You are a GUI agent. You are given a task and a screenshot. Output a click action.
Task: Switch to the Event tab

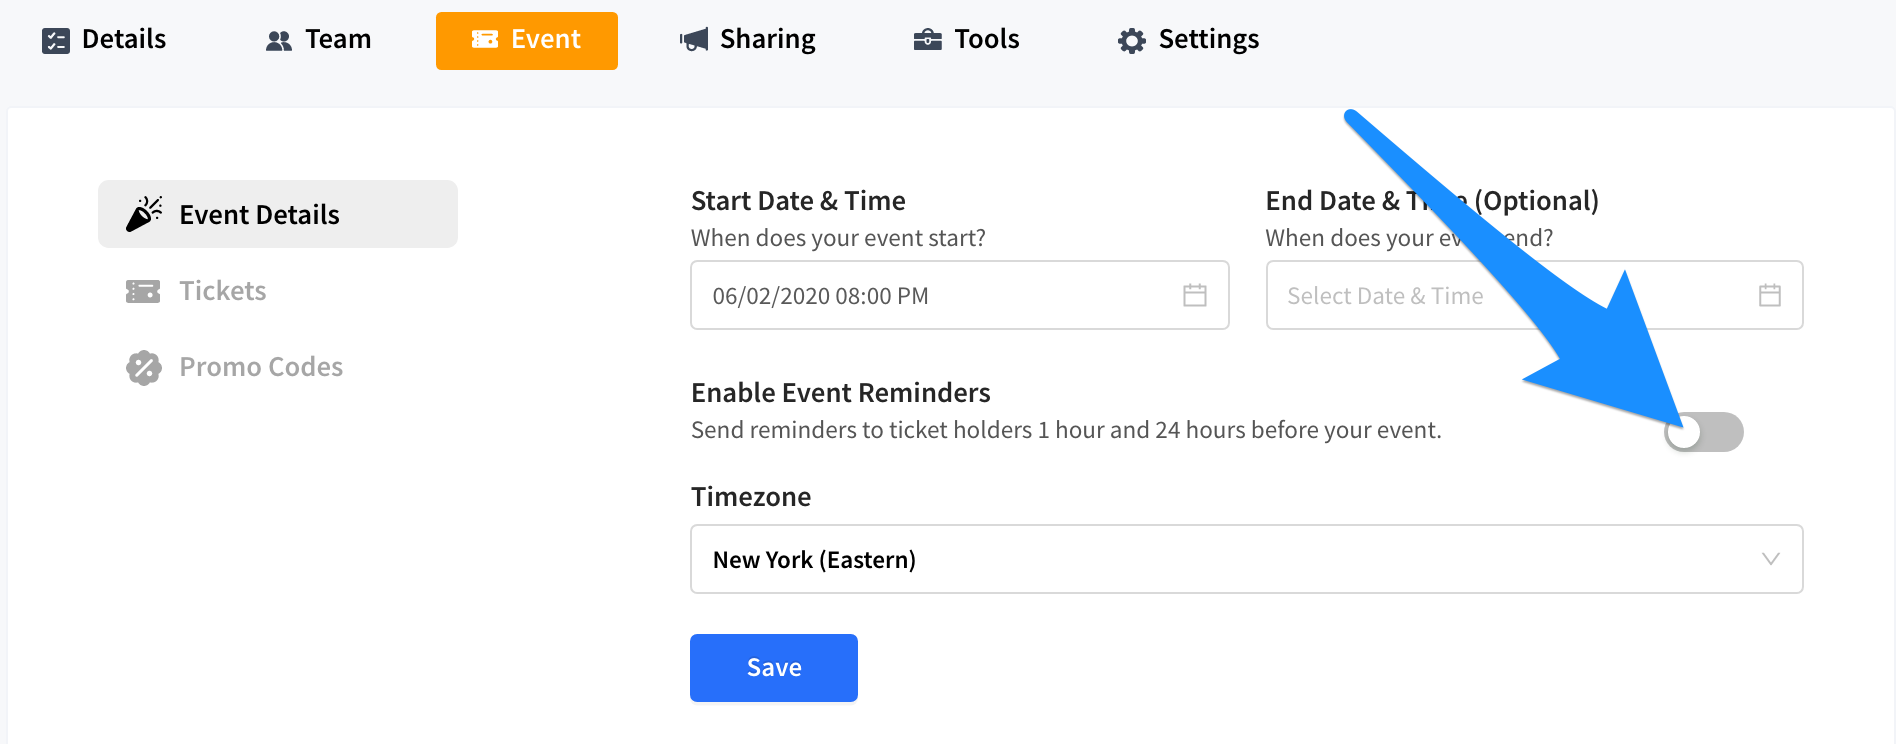coord(527,40)
